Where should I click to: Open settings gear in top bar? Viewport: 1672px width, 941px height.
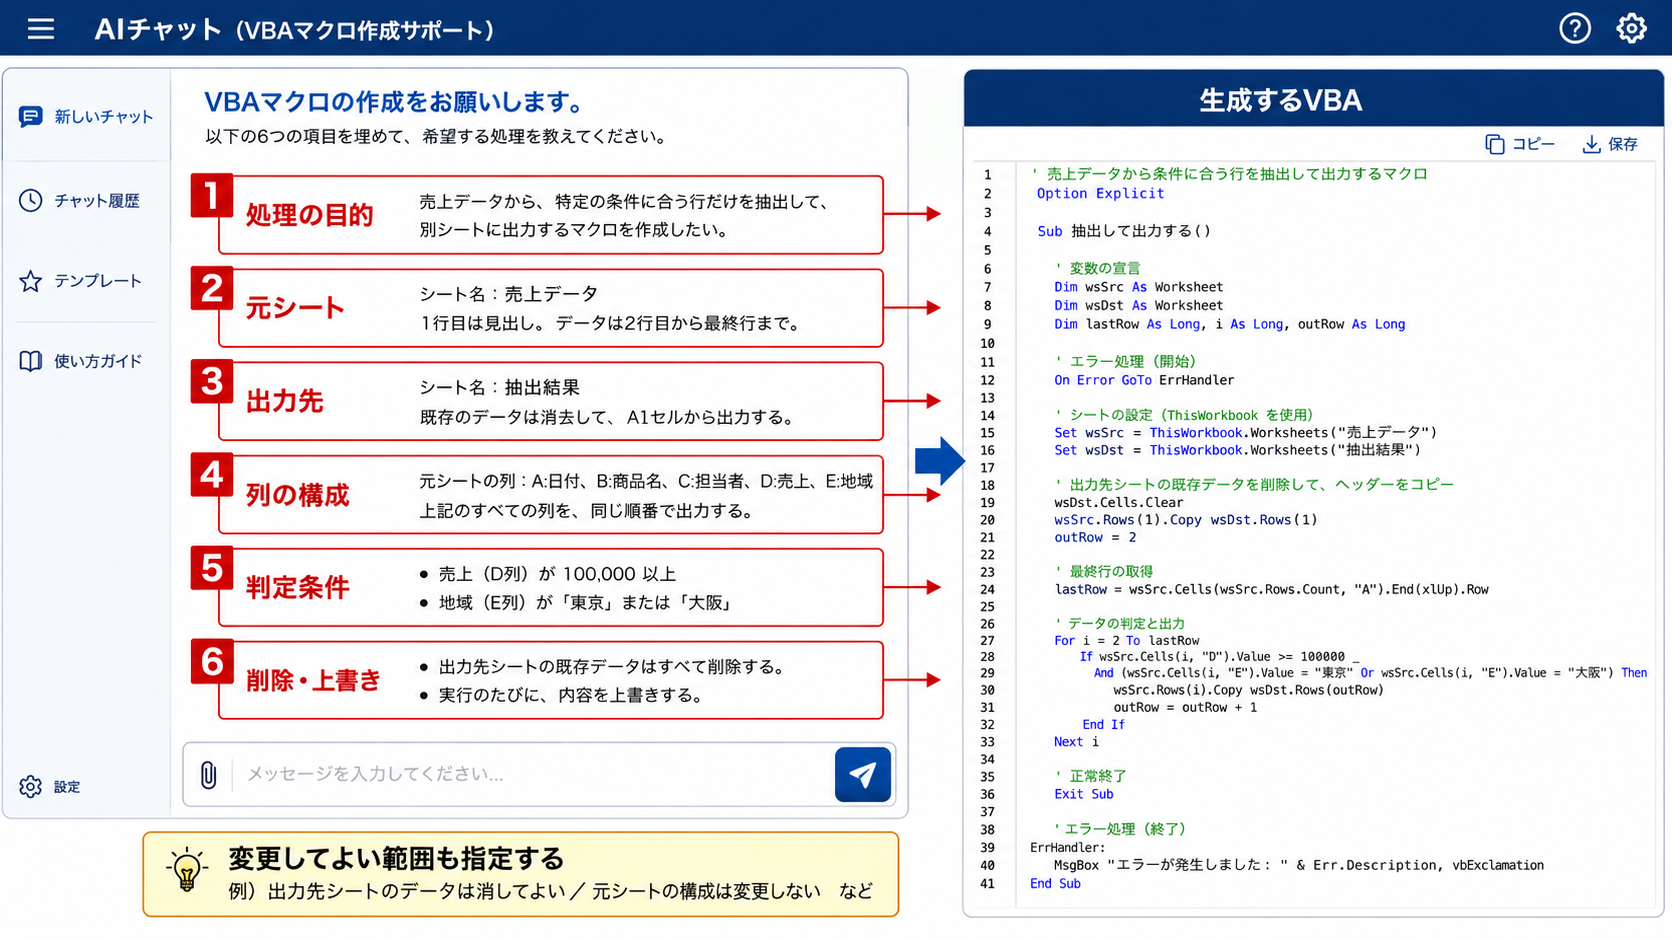[x=1632, y=28]
